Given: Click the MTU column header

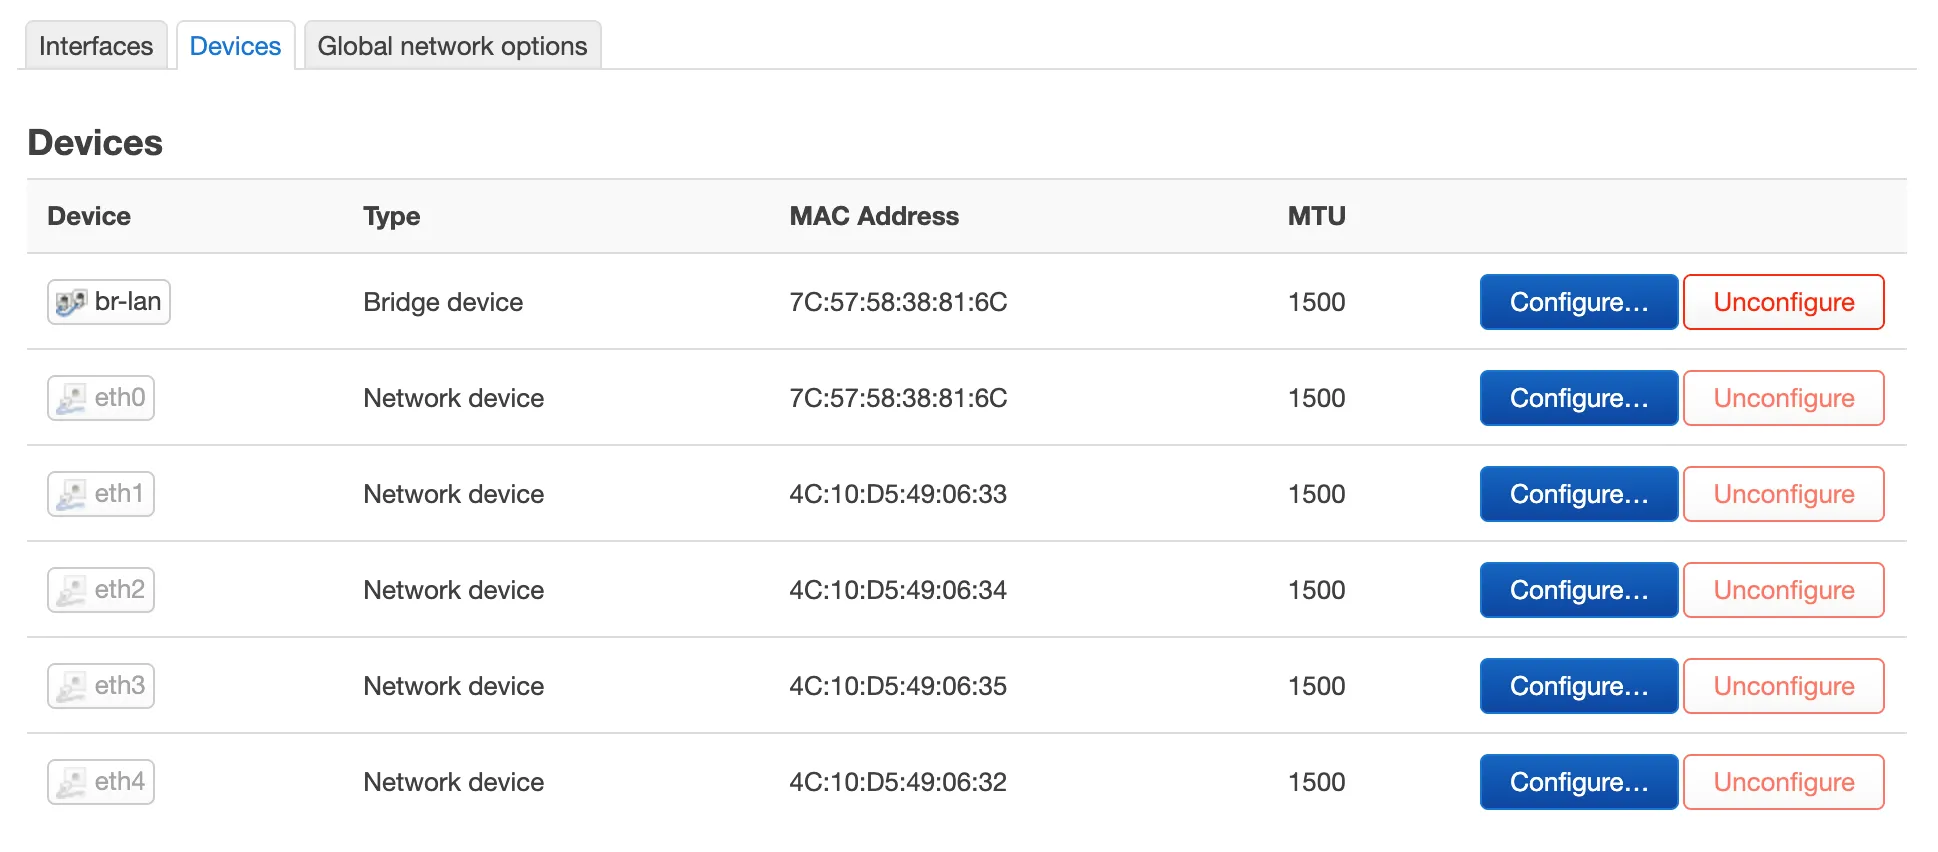Looking at the screenshot, I should [1316, 216].
